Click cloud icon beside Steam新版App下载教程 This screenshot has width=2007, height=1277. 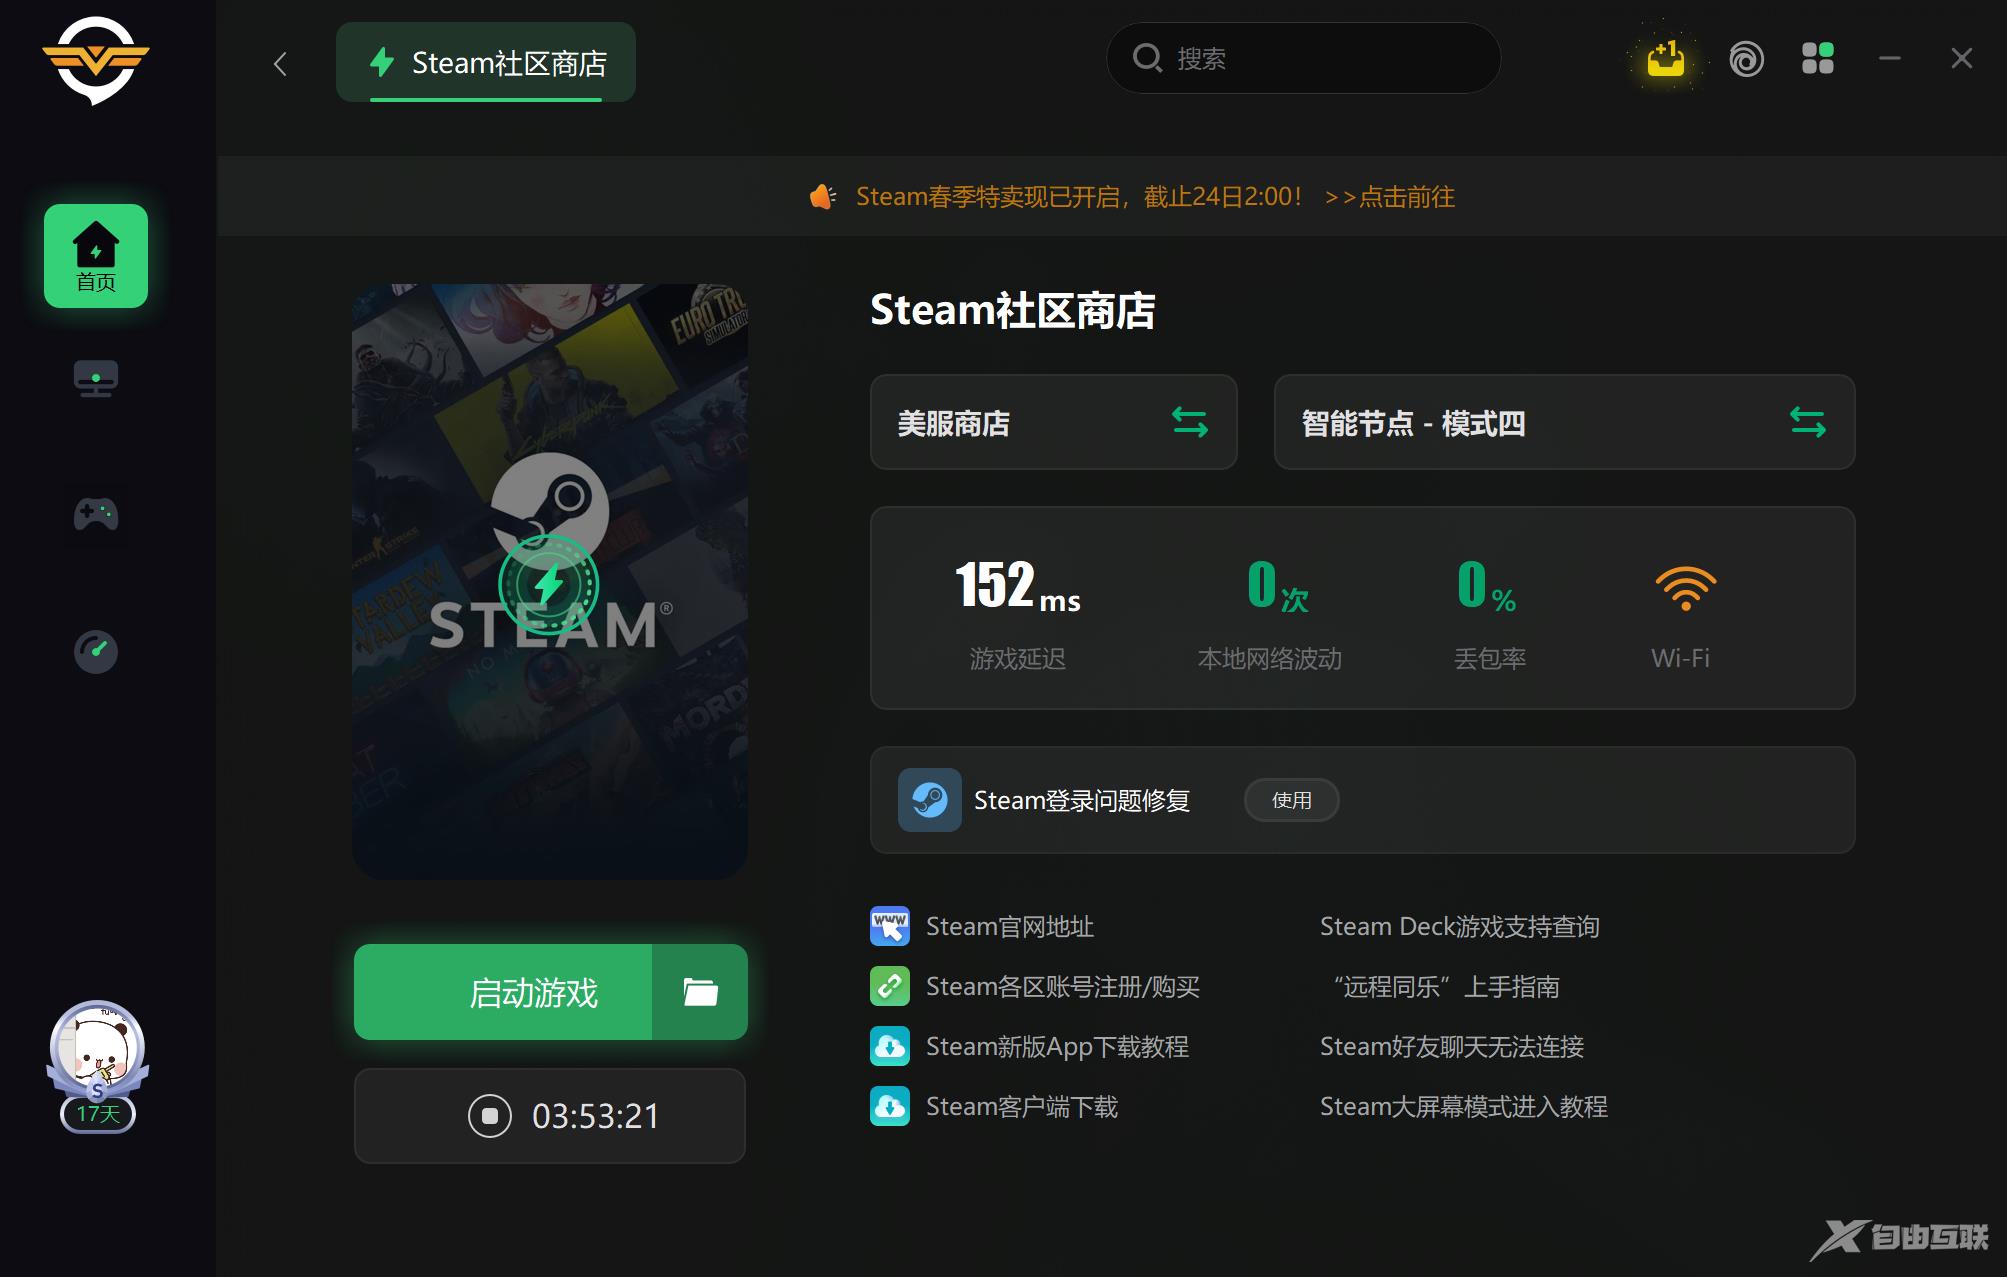coord(890,1046)
